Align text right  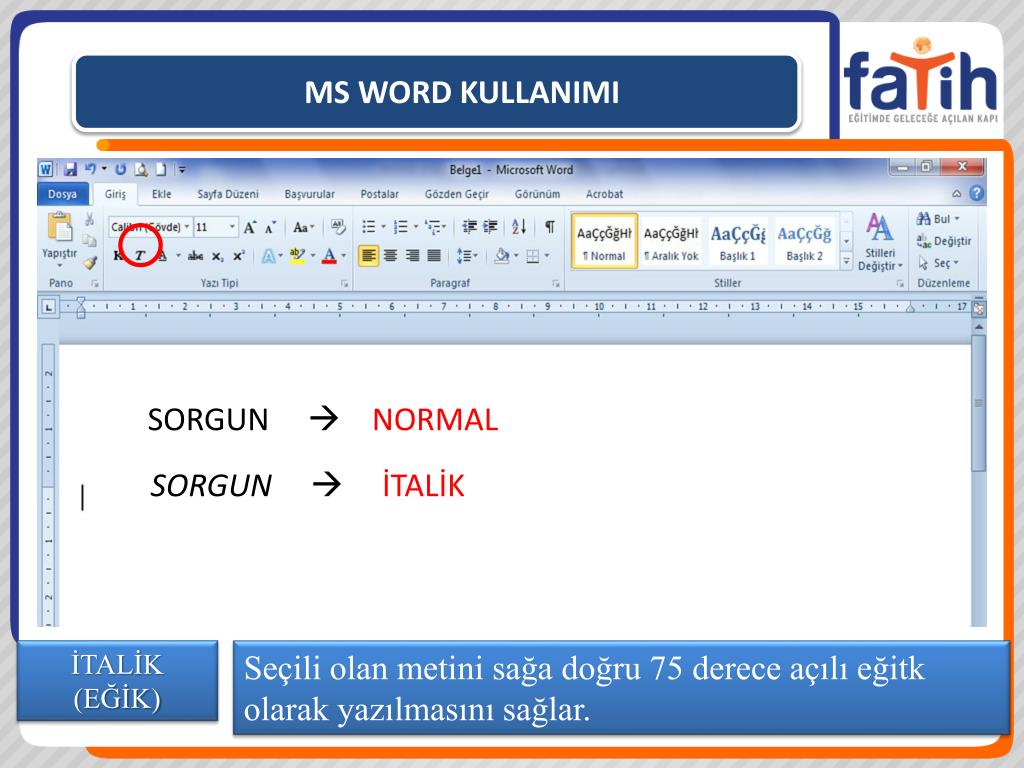(412, 255)
